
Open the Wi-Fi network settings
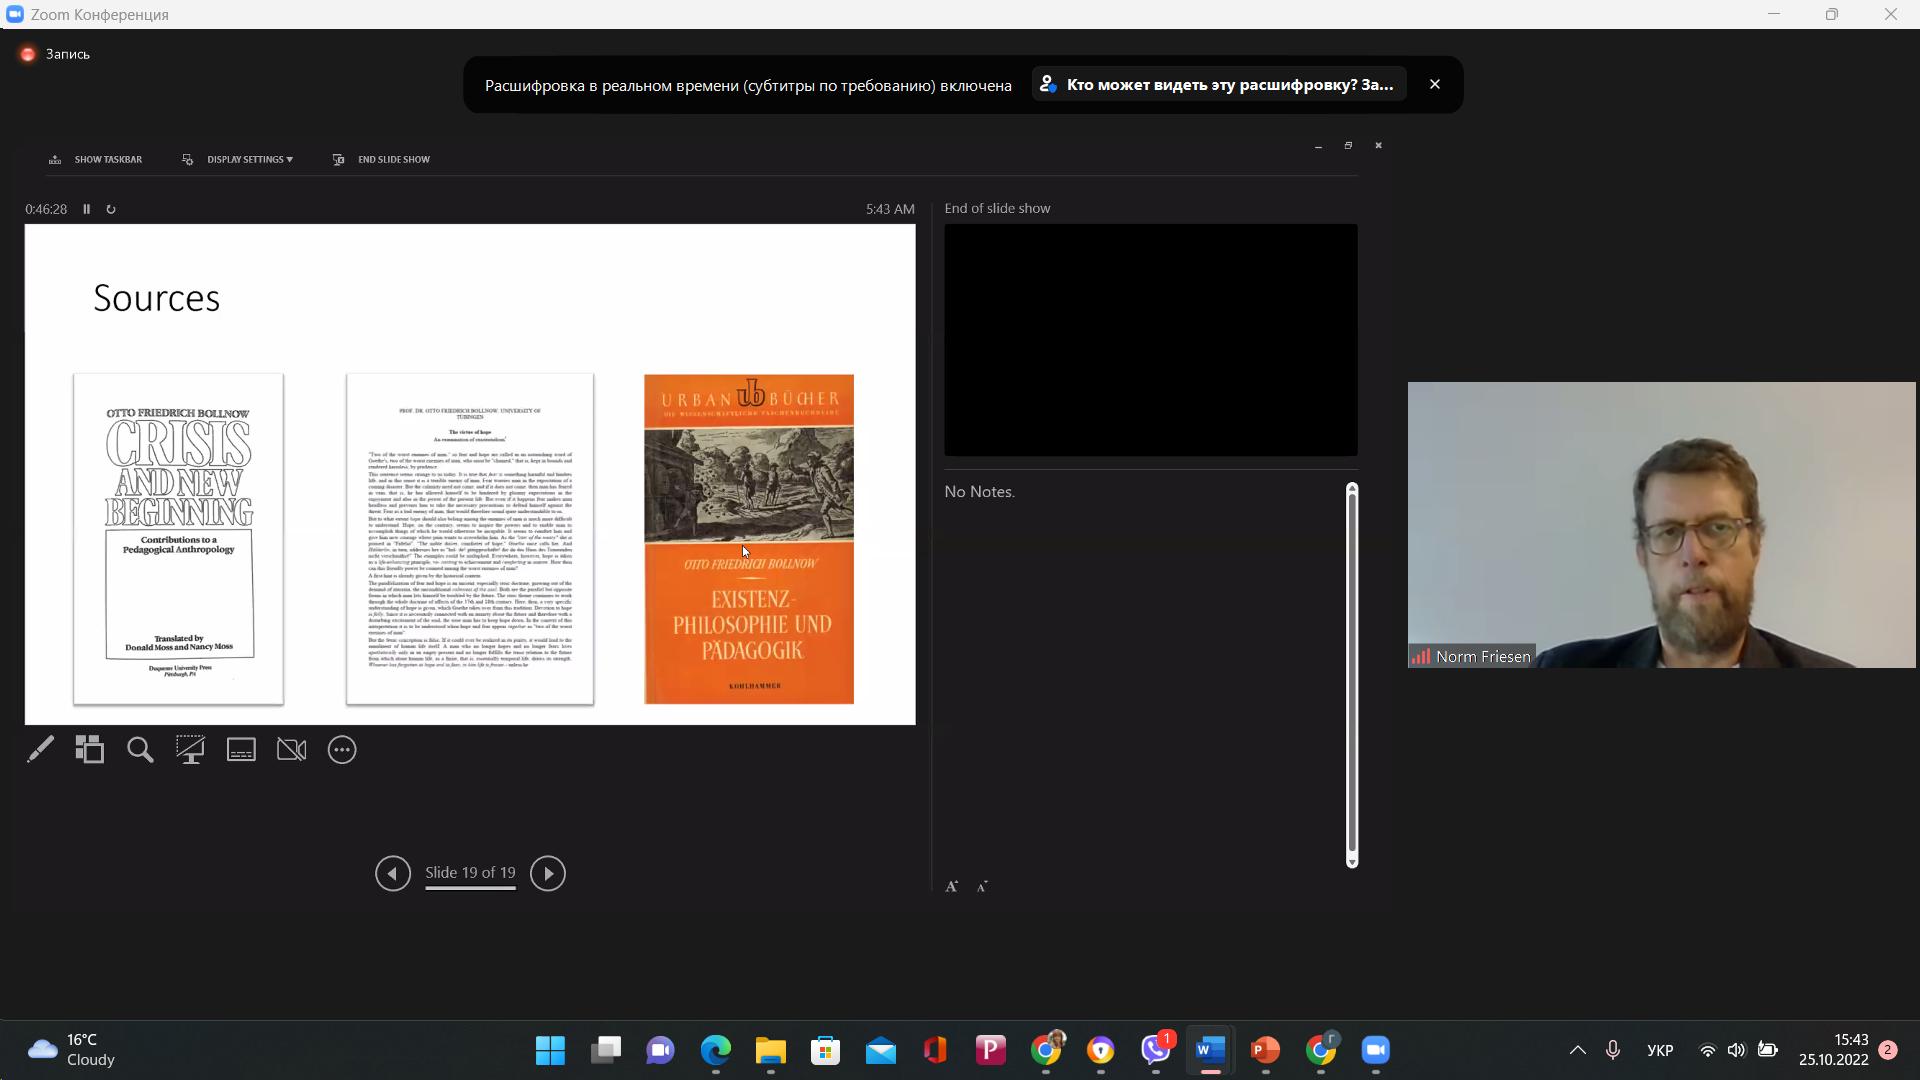click(x=1708, y=1050)
